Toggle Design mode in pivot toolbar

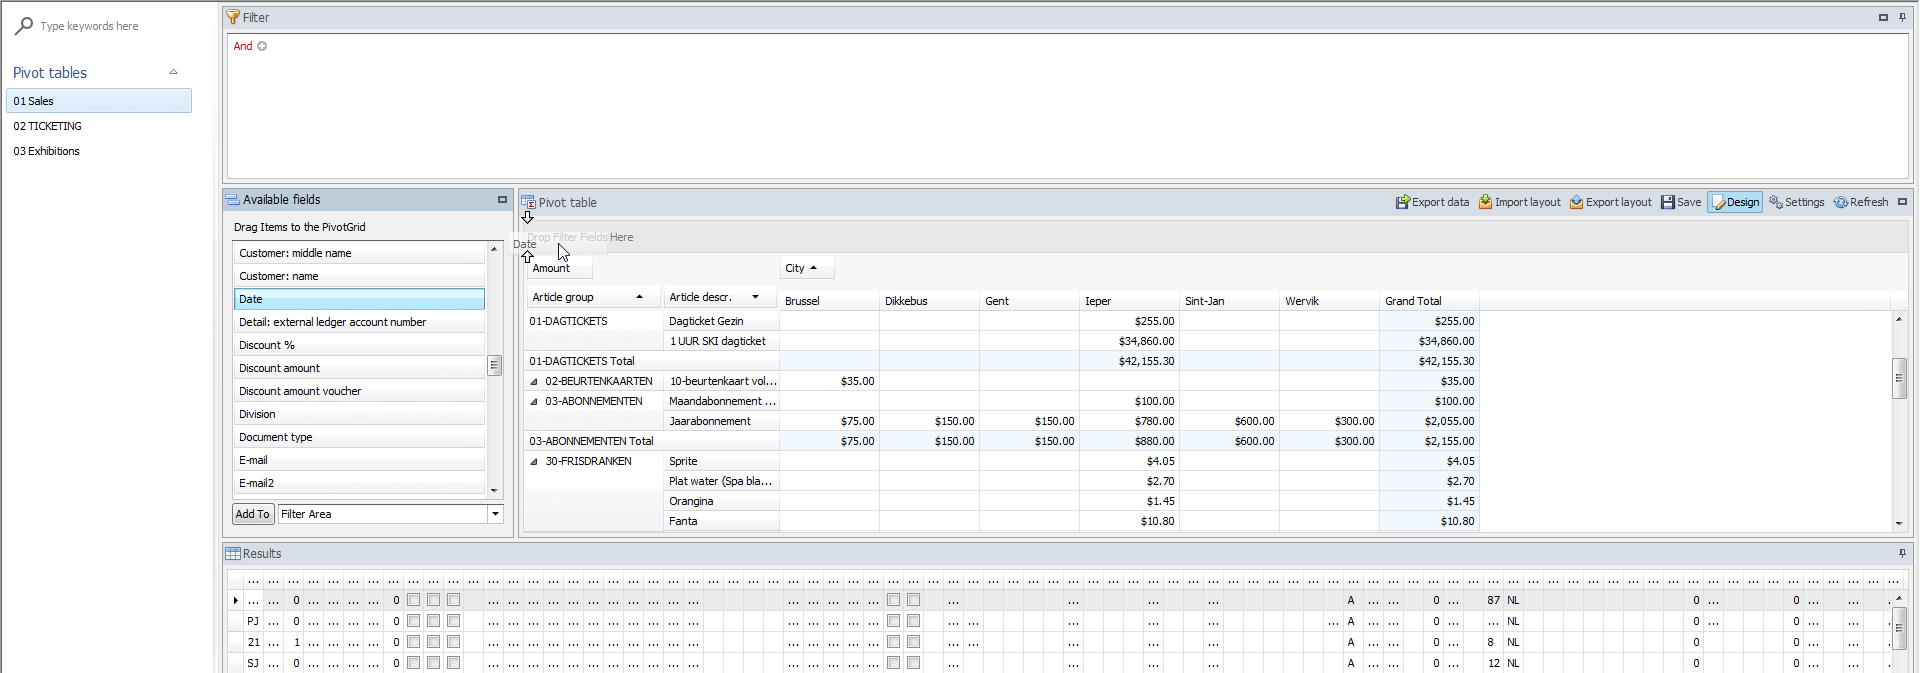click(x=1735, y=202)
